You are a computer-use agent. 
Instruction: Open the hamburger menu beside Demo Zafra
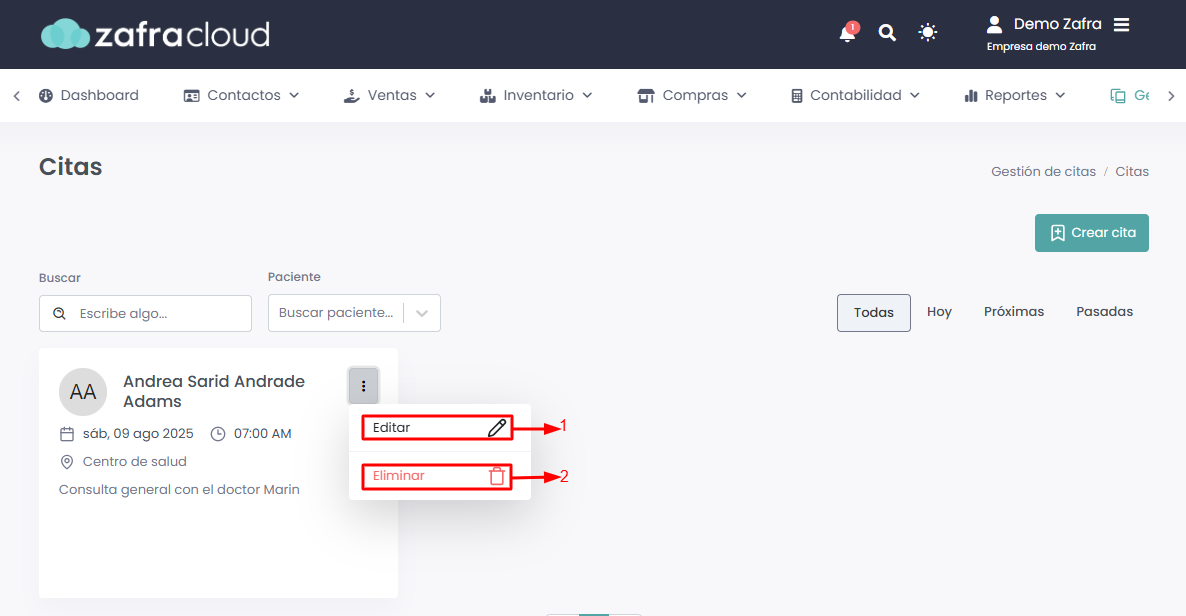pos(1122,24)
